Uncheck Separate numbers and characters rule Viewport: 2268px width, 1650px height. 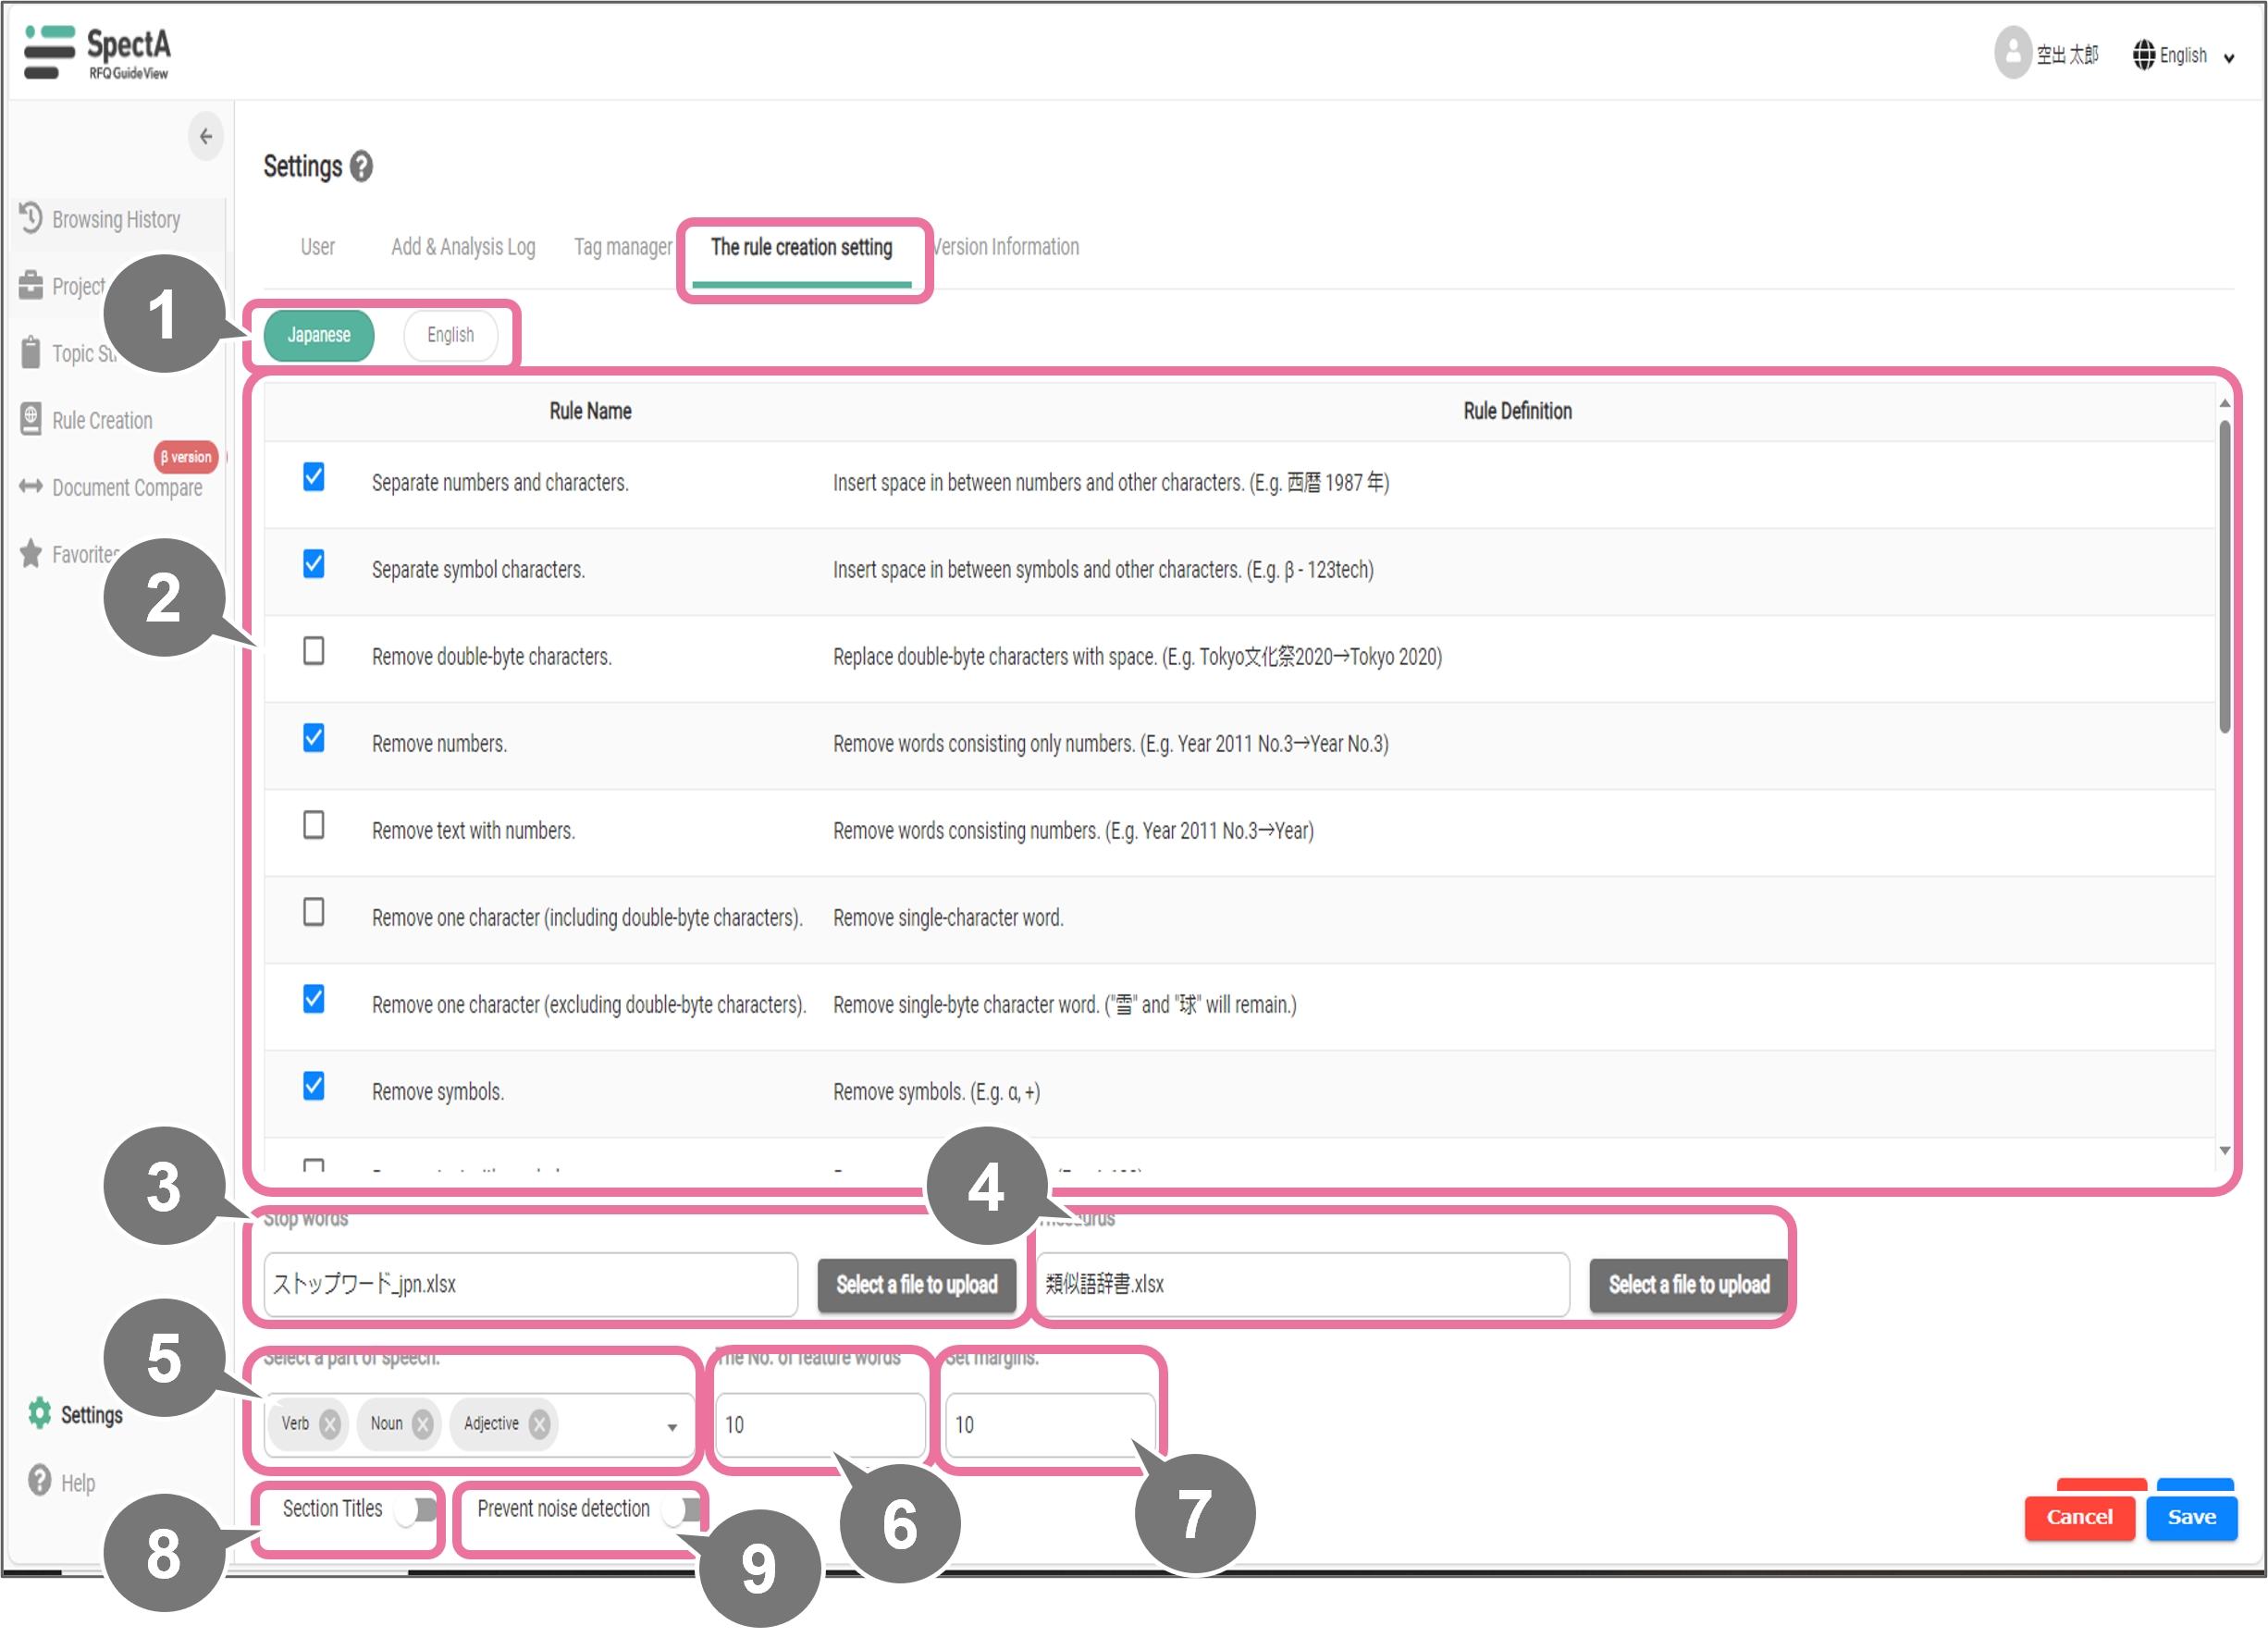314,478
